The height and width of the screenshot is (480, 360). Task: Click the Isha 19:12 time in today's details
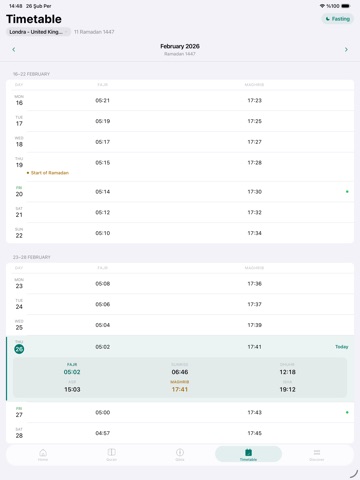click(x=288, y=389)
